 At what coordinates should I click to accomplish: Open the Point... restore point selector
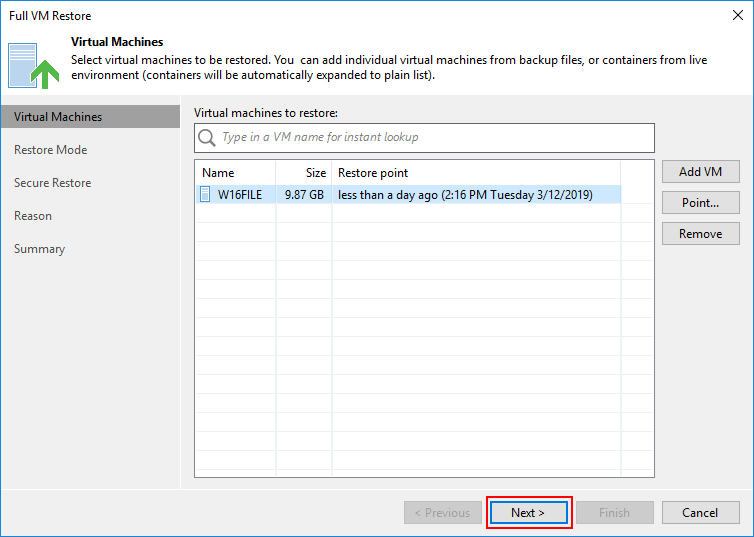click(x=701, y=202)
